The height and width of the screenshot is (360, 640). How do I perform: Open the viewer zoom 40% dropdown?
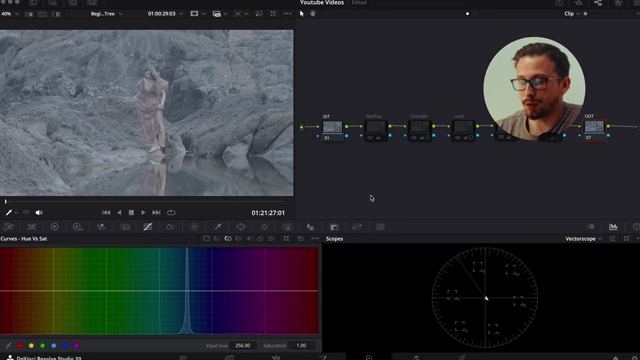coord(10,14)
